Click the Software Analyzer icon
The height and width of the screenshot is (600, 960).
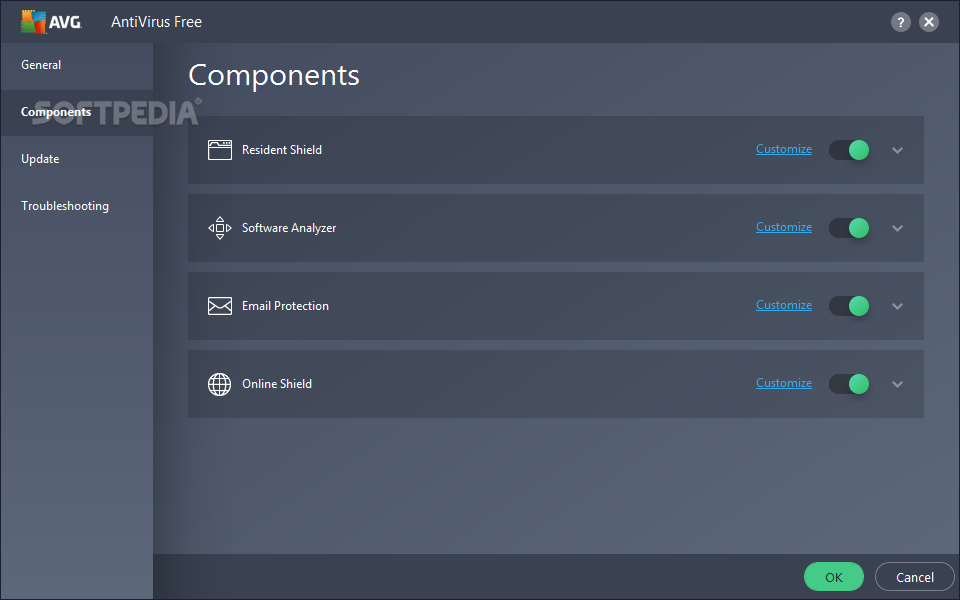pos(220,228)
